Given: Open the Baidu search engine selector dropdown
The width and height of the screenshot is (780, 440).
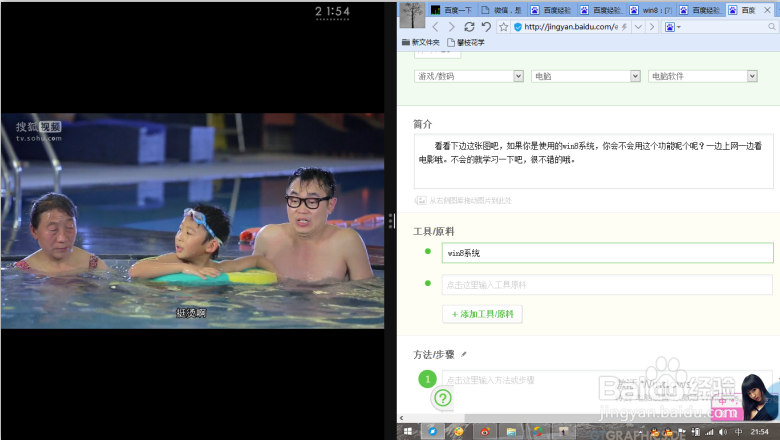Looking at the screenshot, I should click(673, 27).
